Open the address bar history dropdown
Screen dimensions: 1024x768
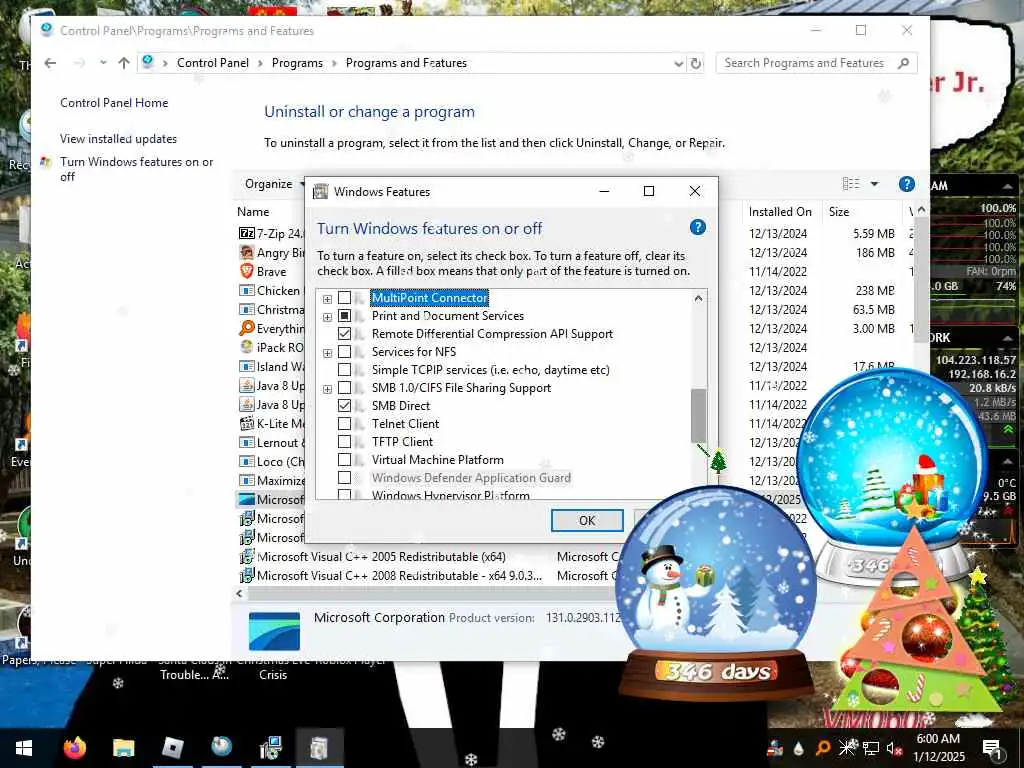678,63
